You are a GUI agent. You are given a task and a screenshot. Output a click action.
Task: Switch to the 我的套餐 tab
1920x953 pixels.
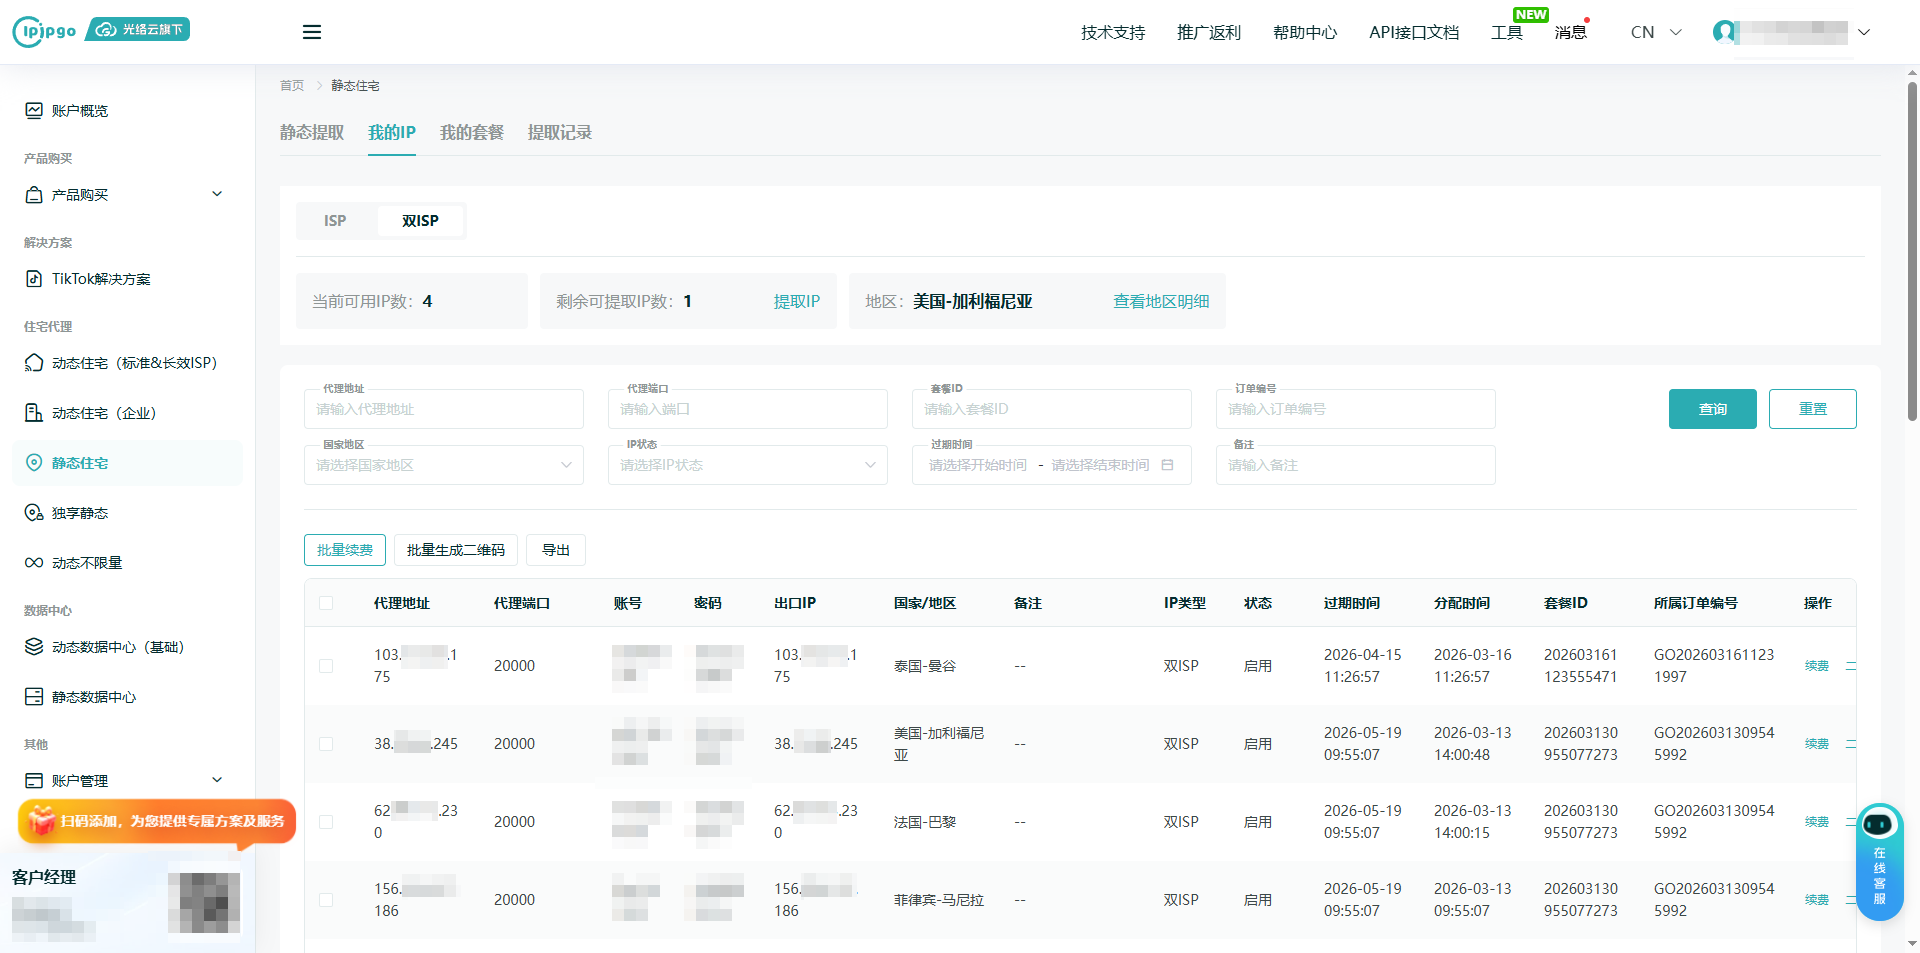(x=471, y=133)
